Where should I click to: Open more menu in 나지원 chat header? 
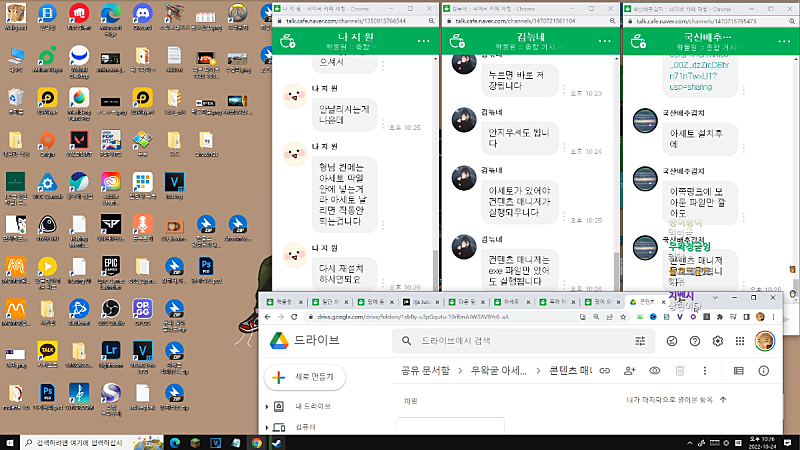(x=423, y=41)
